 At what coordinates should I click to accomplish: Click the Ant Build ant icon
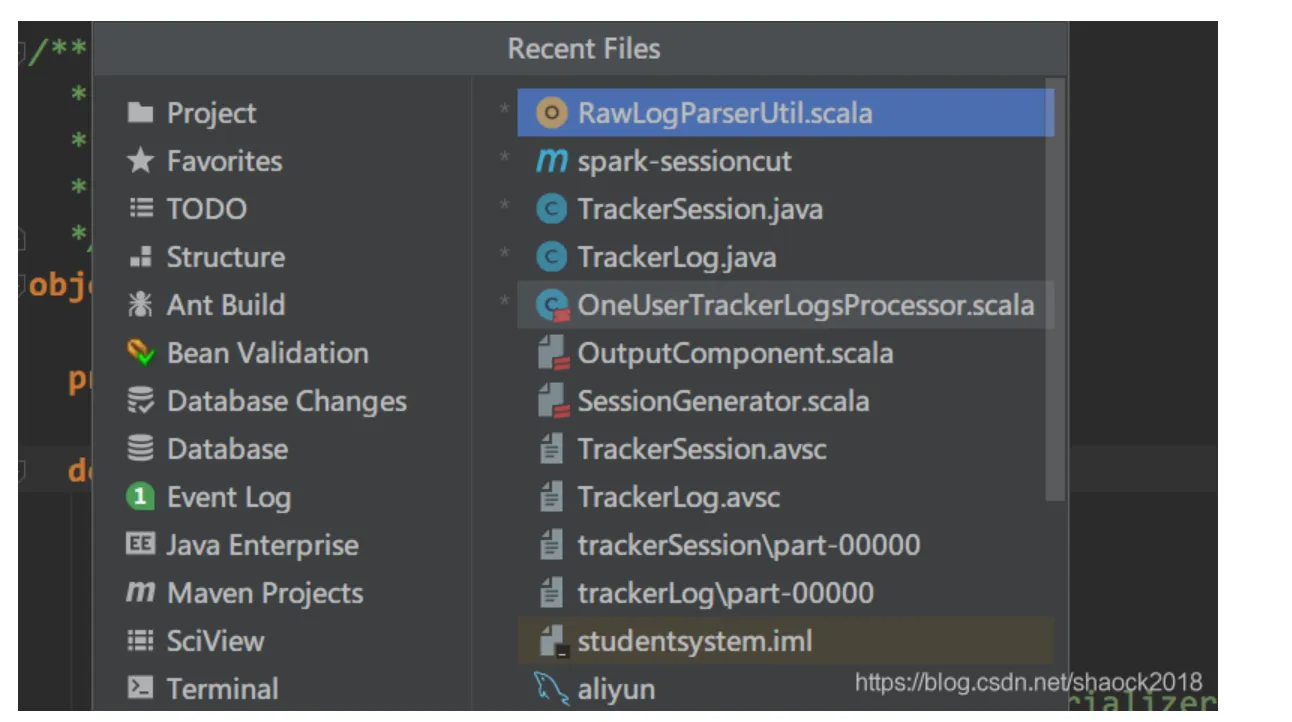pos(141,305)
